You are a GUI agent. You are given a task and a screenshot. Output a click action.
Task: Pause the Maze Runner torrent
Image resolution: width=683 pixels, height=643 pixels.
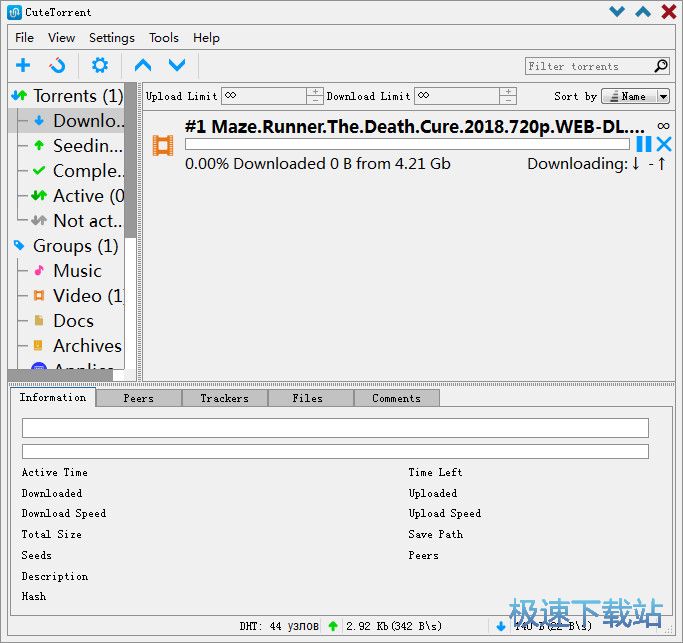(643, 144)
